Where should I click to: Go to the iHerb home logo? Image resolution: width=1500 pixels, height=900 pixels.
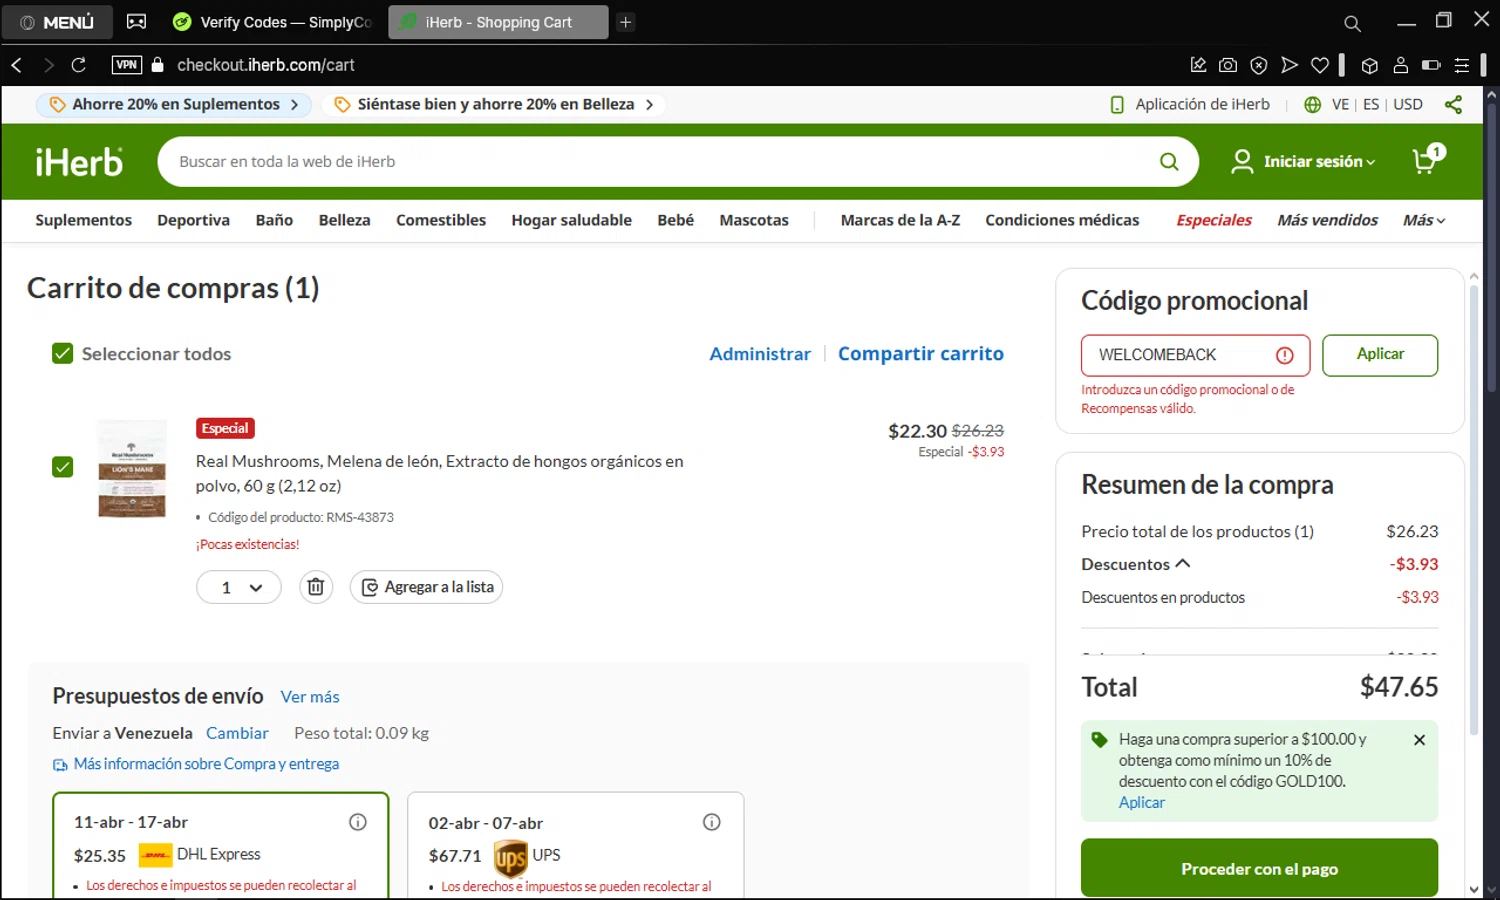[79, 161]
